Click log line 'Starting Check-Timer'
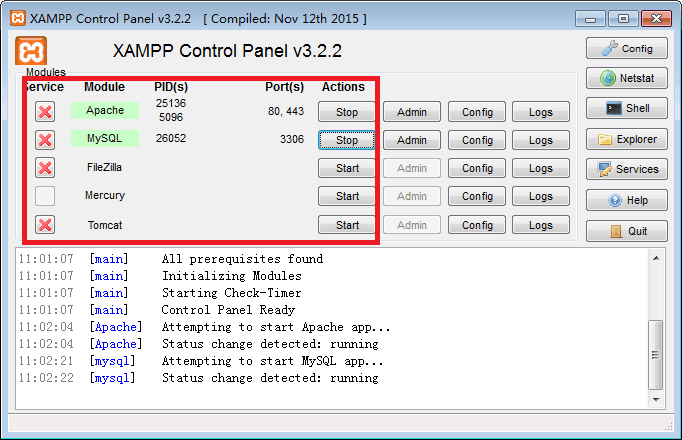682x440 pixels. pyautogui.click(x=232, y=293)
